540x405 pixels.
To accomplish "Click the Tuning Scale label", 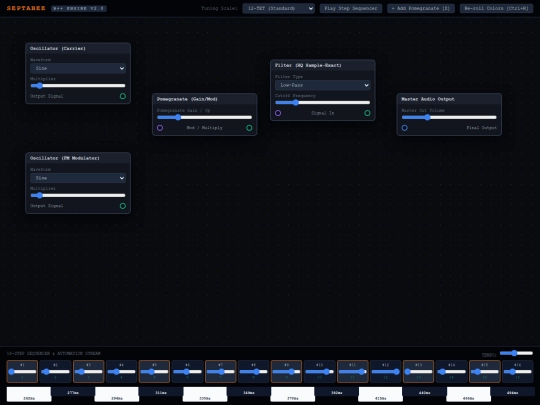I will [219, 8].
